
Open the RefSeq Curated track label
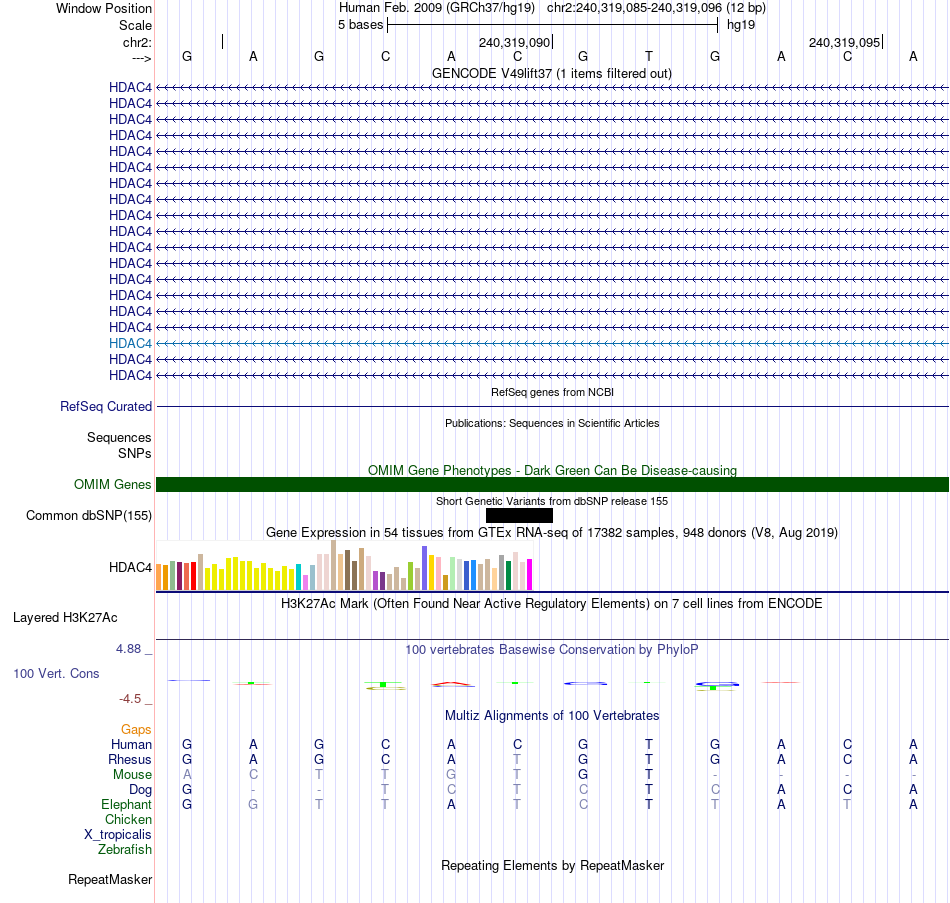point(106,406)
